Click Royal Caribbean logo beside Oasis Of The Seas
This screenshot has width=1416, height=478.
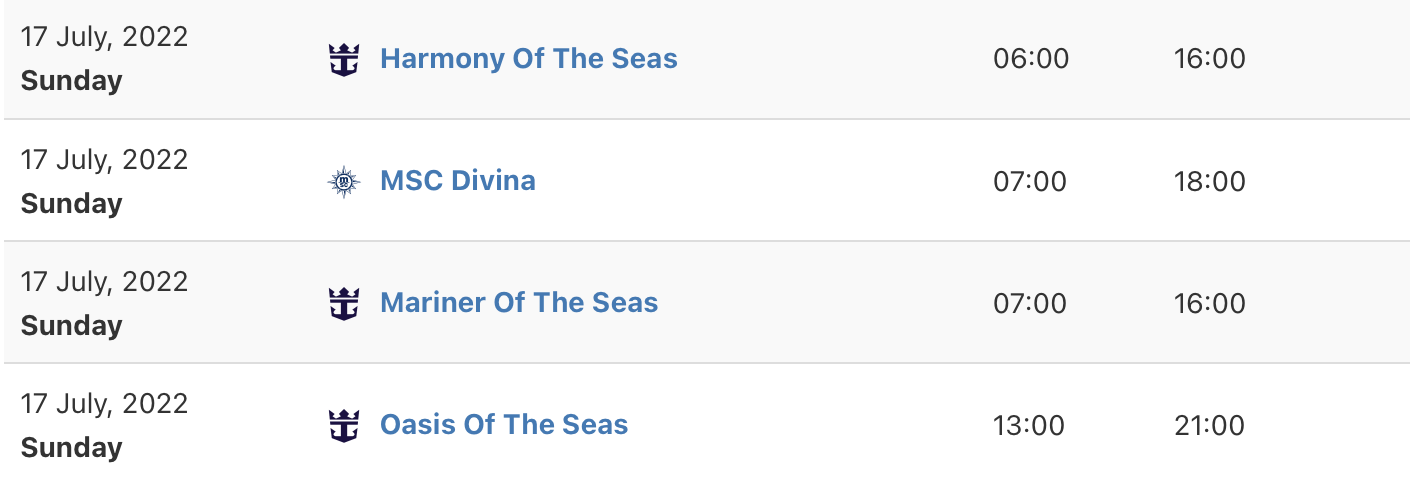point(344,426)
